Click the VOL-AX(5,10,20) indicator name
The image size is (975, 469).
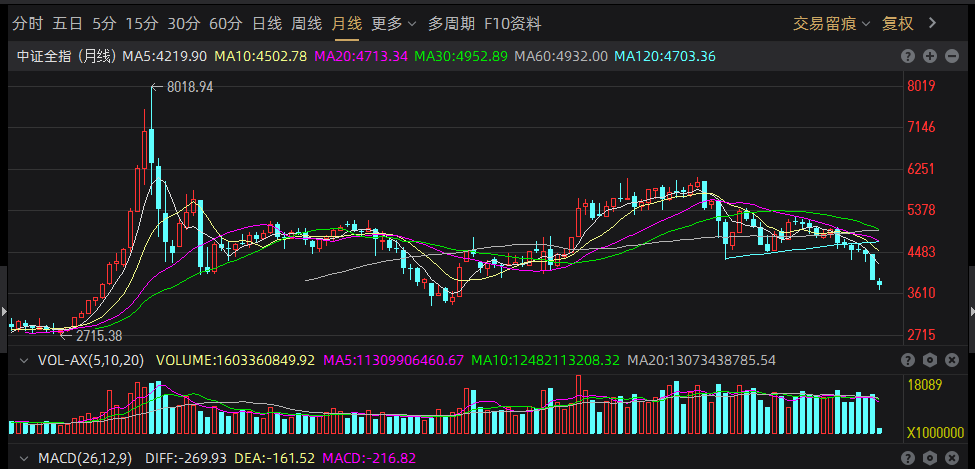tap(91, 360)
